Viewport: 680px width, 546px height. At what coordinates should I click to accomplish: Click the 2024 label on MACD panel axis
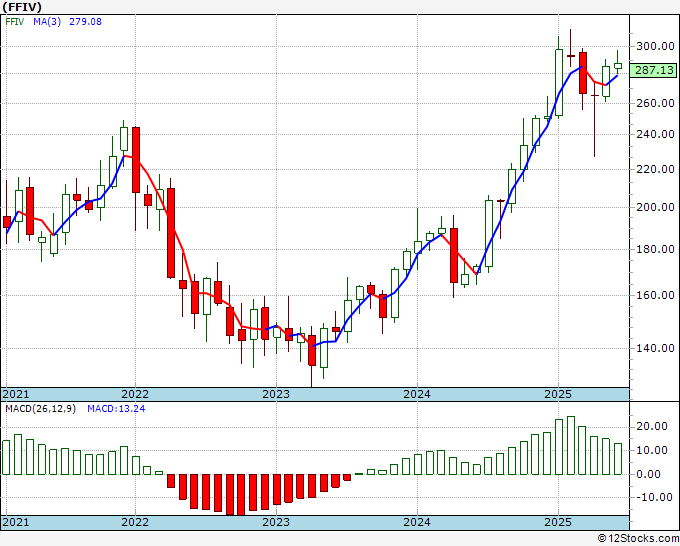pos(417,522)
